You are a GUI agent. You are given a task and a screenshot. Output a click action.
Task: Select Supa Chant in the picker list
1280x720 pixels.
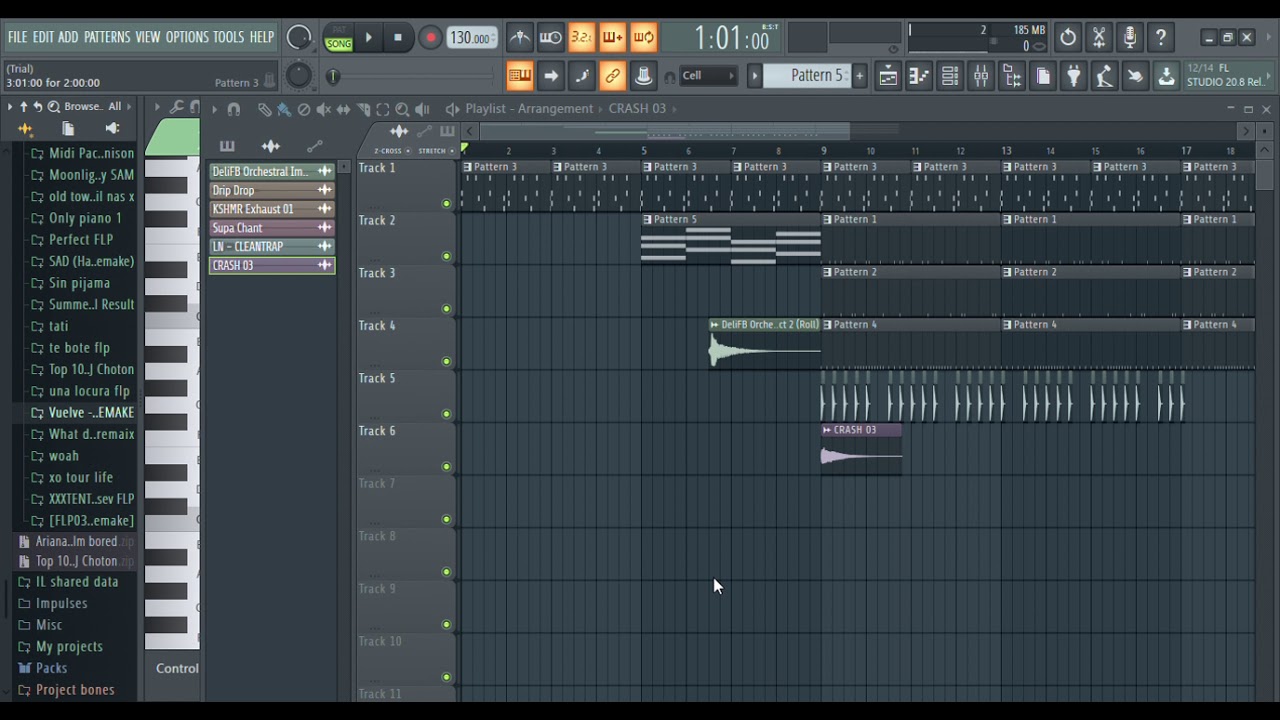[x=271, y=228]
